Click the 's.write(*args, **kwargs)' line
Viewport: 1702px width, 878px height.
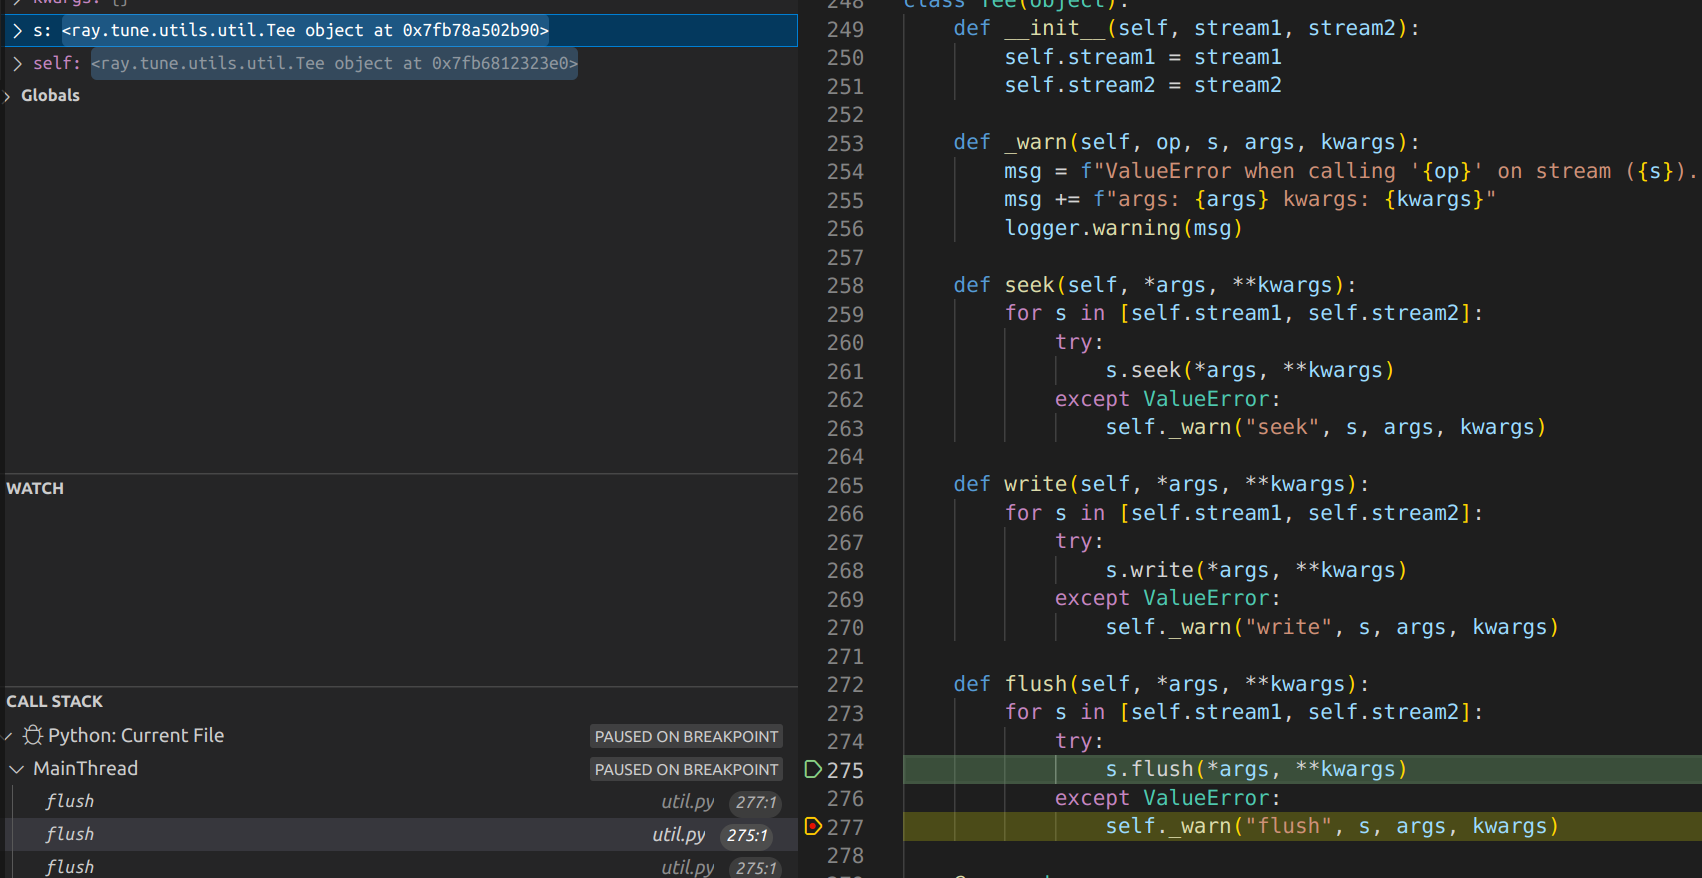pos(1256,571)
